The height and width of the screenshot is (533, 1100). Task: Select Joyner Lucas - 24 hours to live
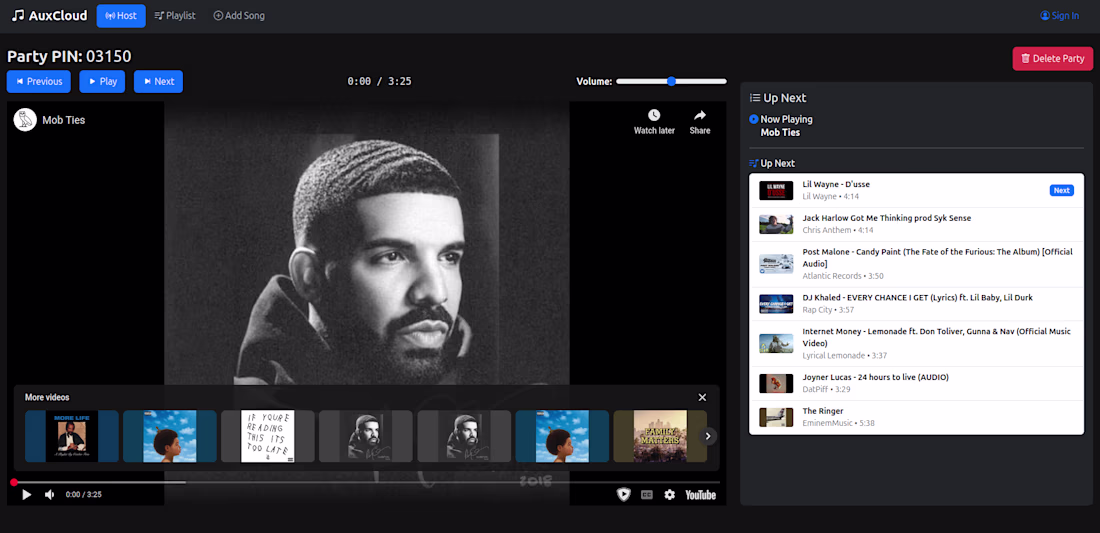click(916, 383)
